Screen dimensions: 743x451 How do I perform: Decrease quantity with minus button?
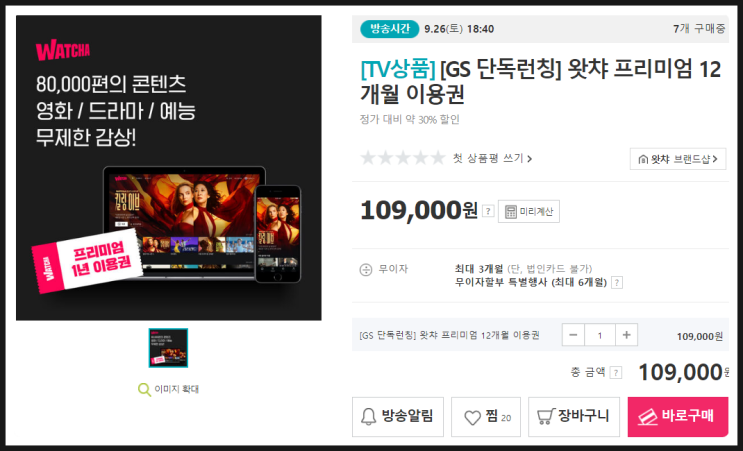573,335
